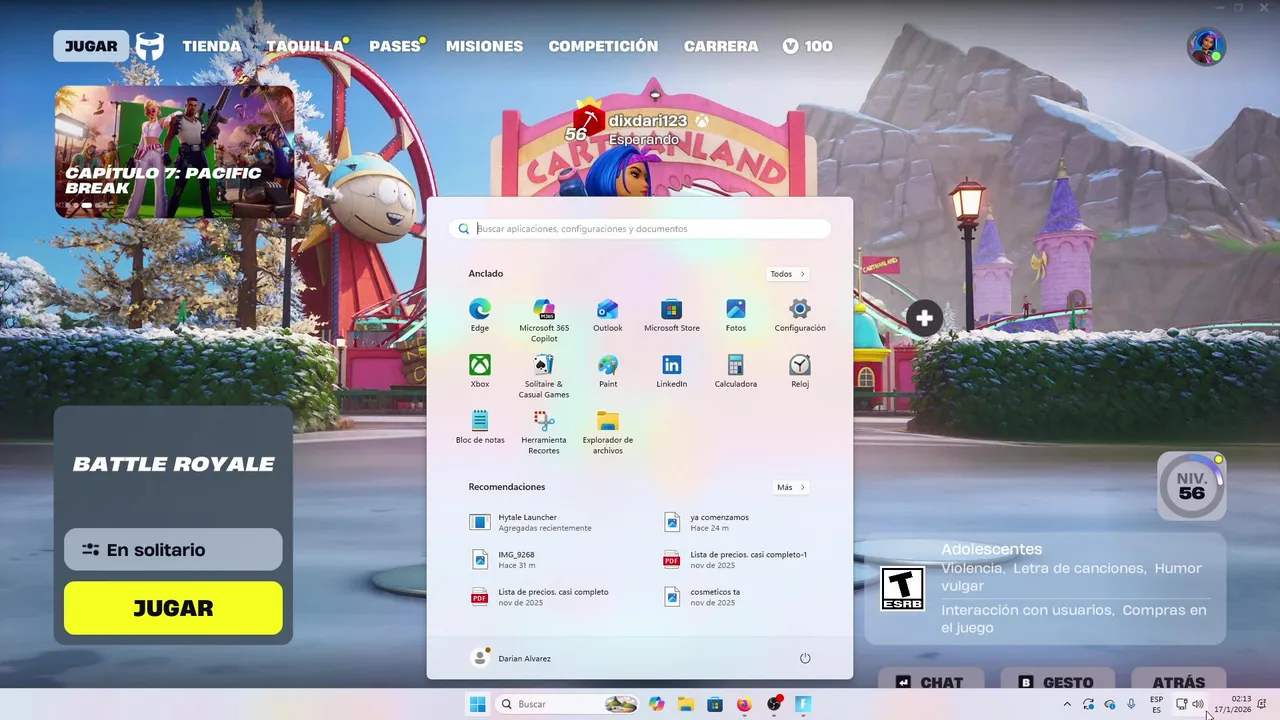
Task: Launch Paint from pinned apps
Action: (608, 370)
